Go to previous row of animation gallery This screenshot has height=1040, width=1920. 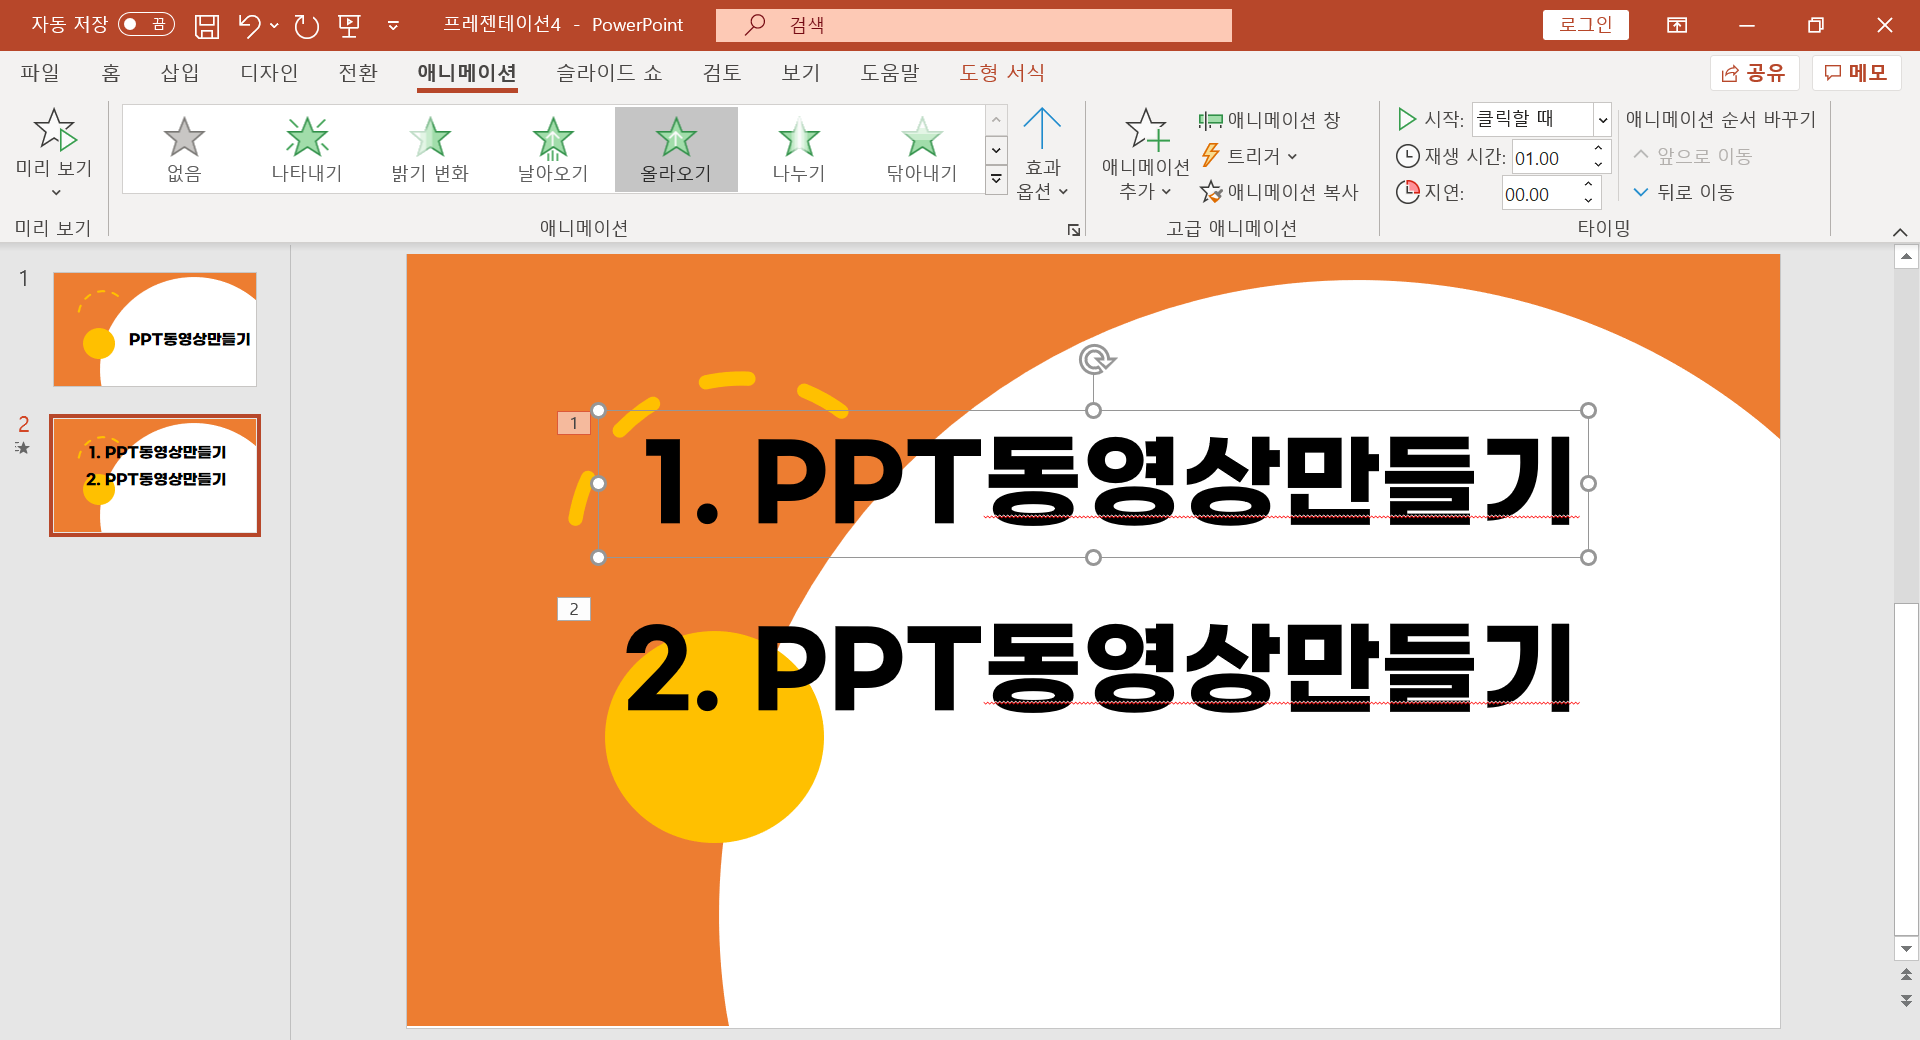[x=996, y=120]
